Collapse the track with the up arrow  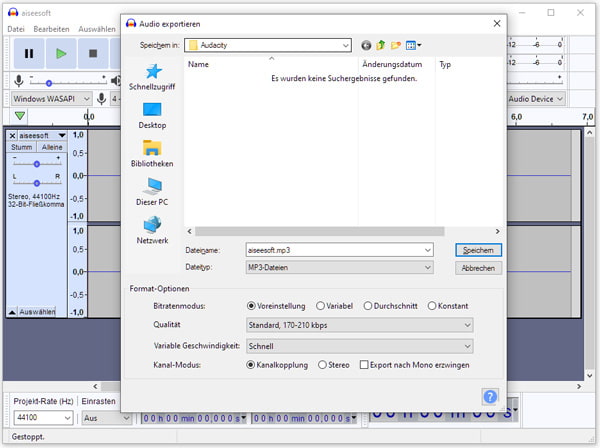pyautogui.click(x=12, y=312)
